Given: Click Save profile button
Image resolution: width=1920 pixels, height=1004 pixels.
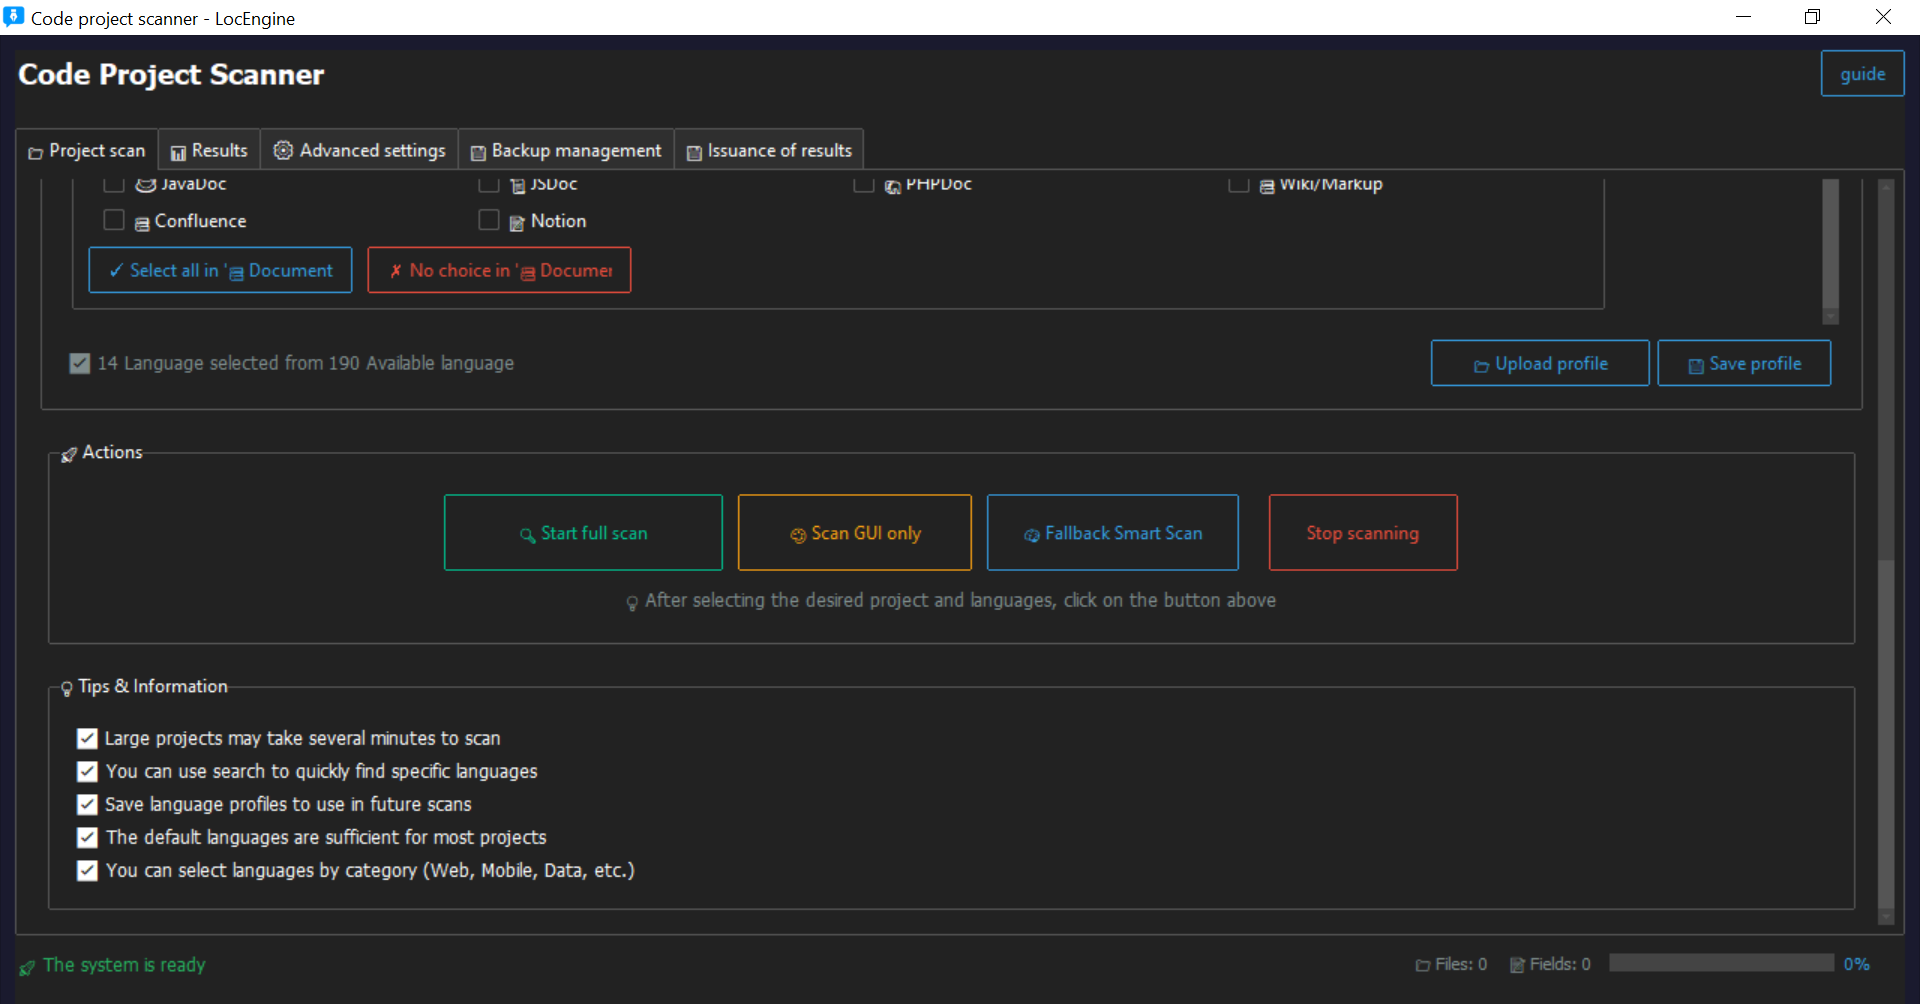Looking at the screenshot, I should [1744, 363].
